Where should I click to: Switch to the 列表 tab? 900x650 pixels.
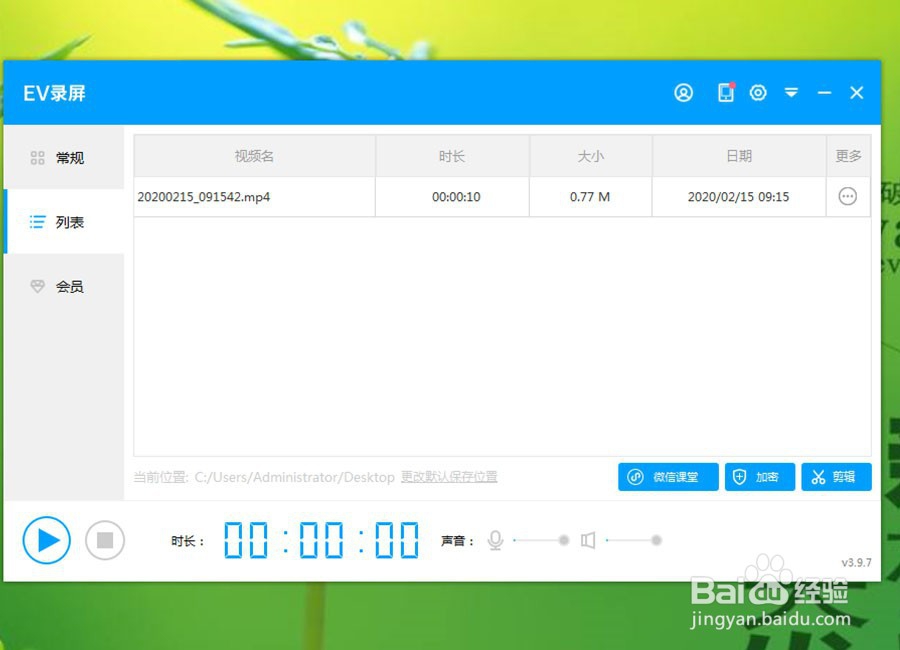point(64,222)
